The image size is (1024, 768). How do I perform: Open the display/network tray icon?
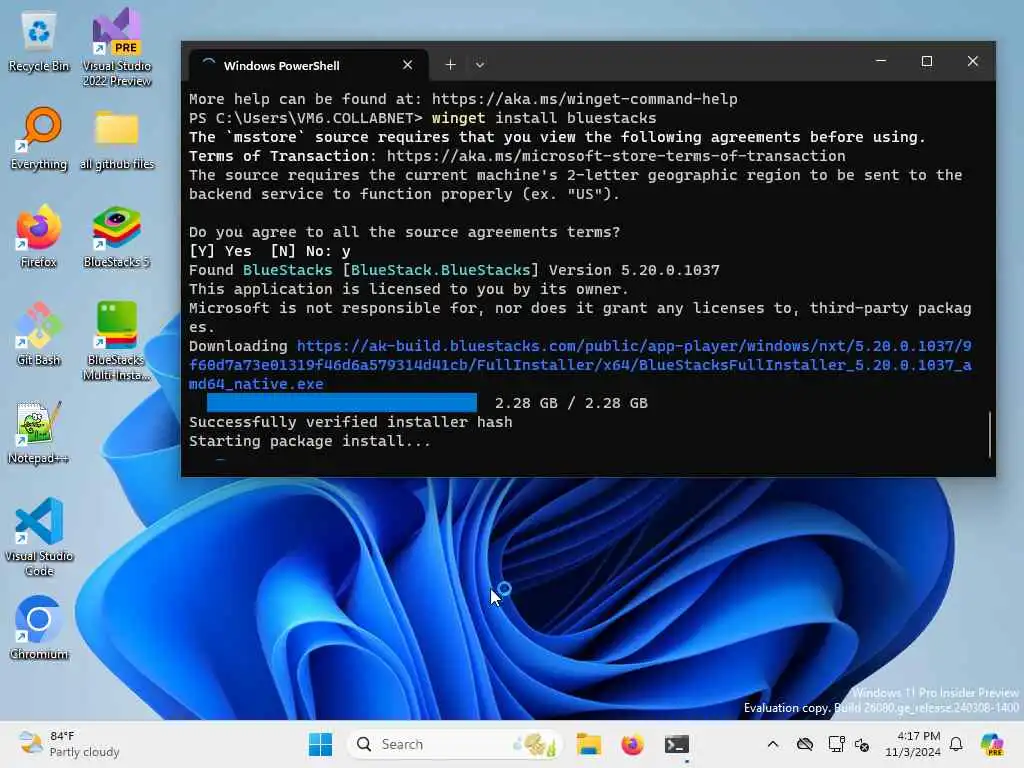click(x=836, y=744)
